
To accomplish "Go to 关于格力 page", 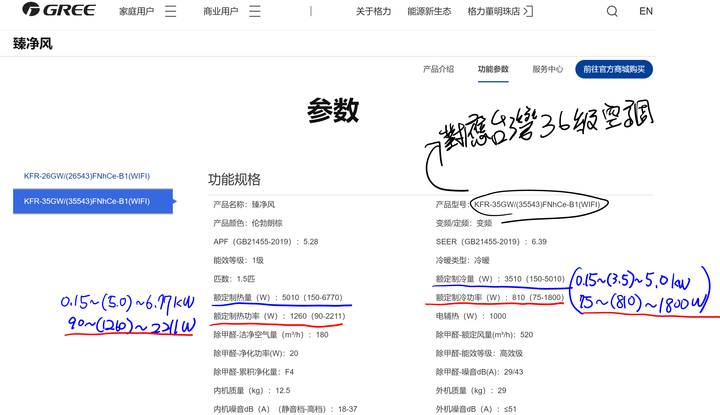I will [x=373, y=11].
